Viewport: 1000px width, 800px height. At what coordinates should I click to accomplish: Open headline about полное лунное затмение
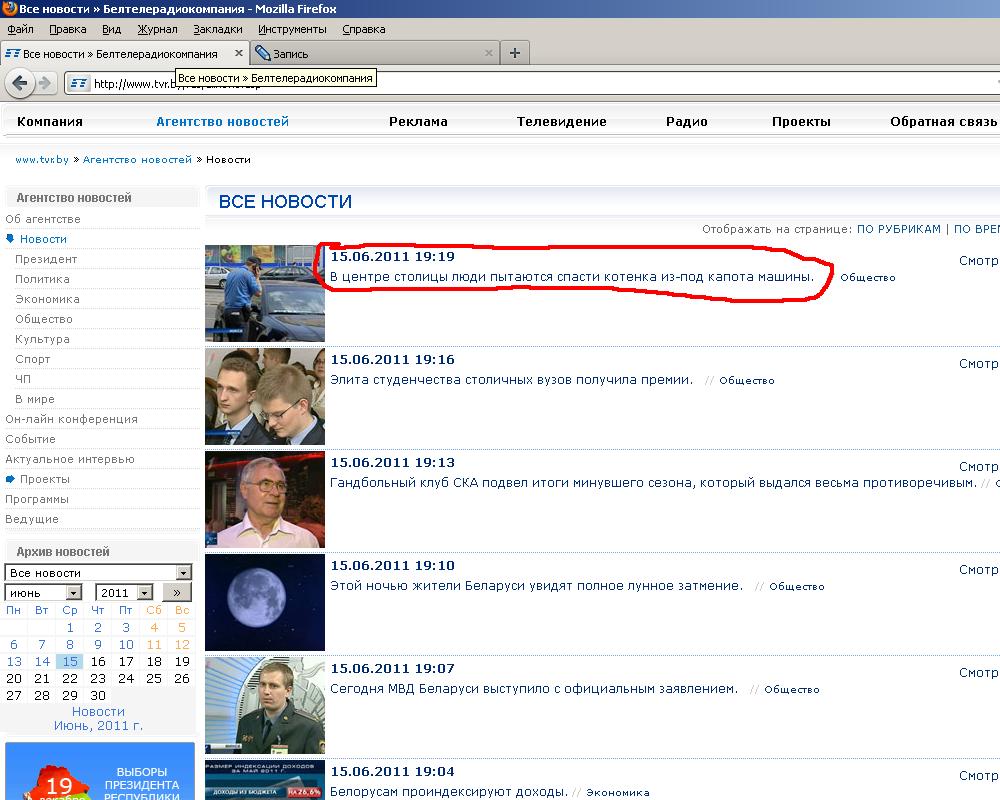coord(536,586)
